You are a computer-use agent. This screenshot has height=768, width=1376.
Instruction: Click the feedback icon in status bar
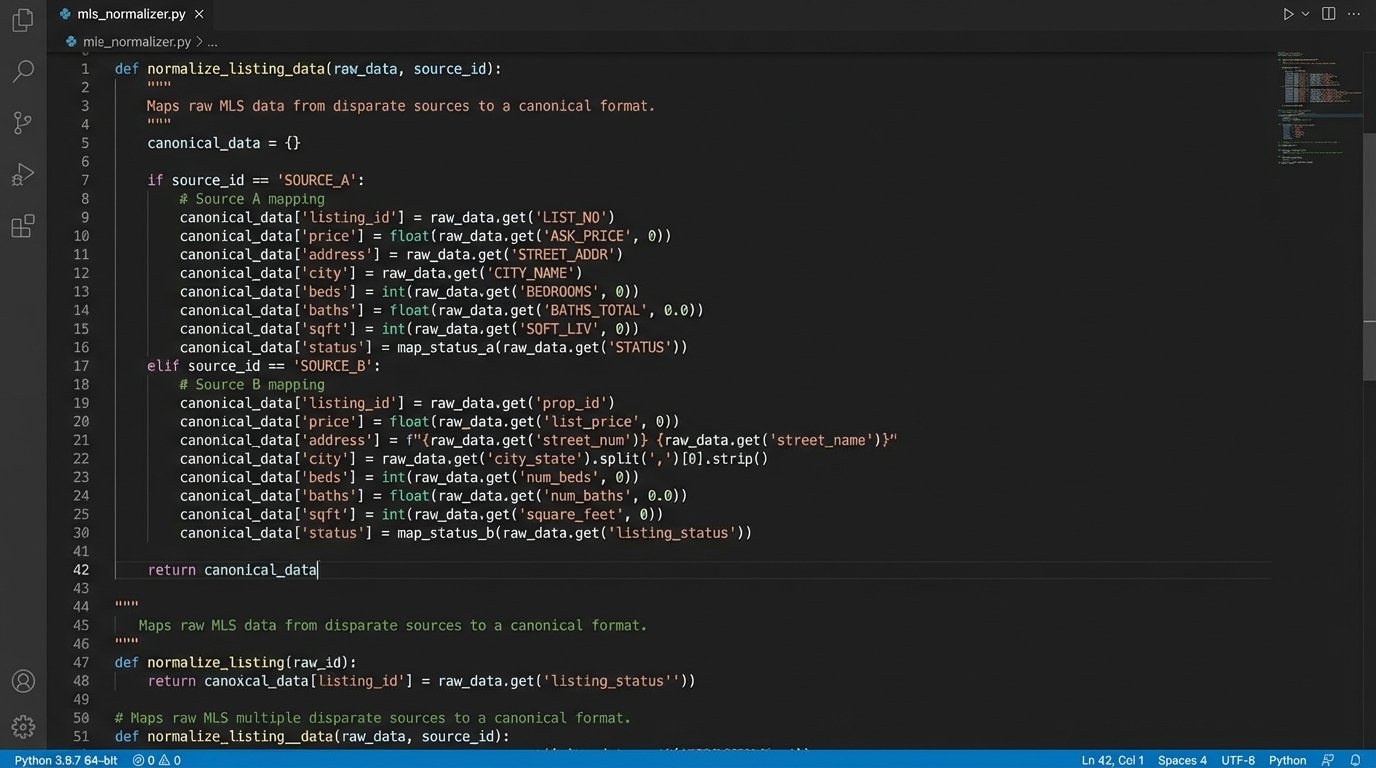pos(1328,760)
